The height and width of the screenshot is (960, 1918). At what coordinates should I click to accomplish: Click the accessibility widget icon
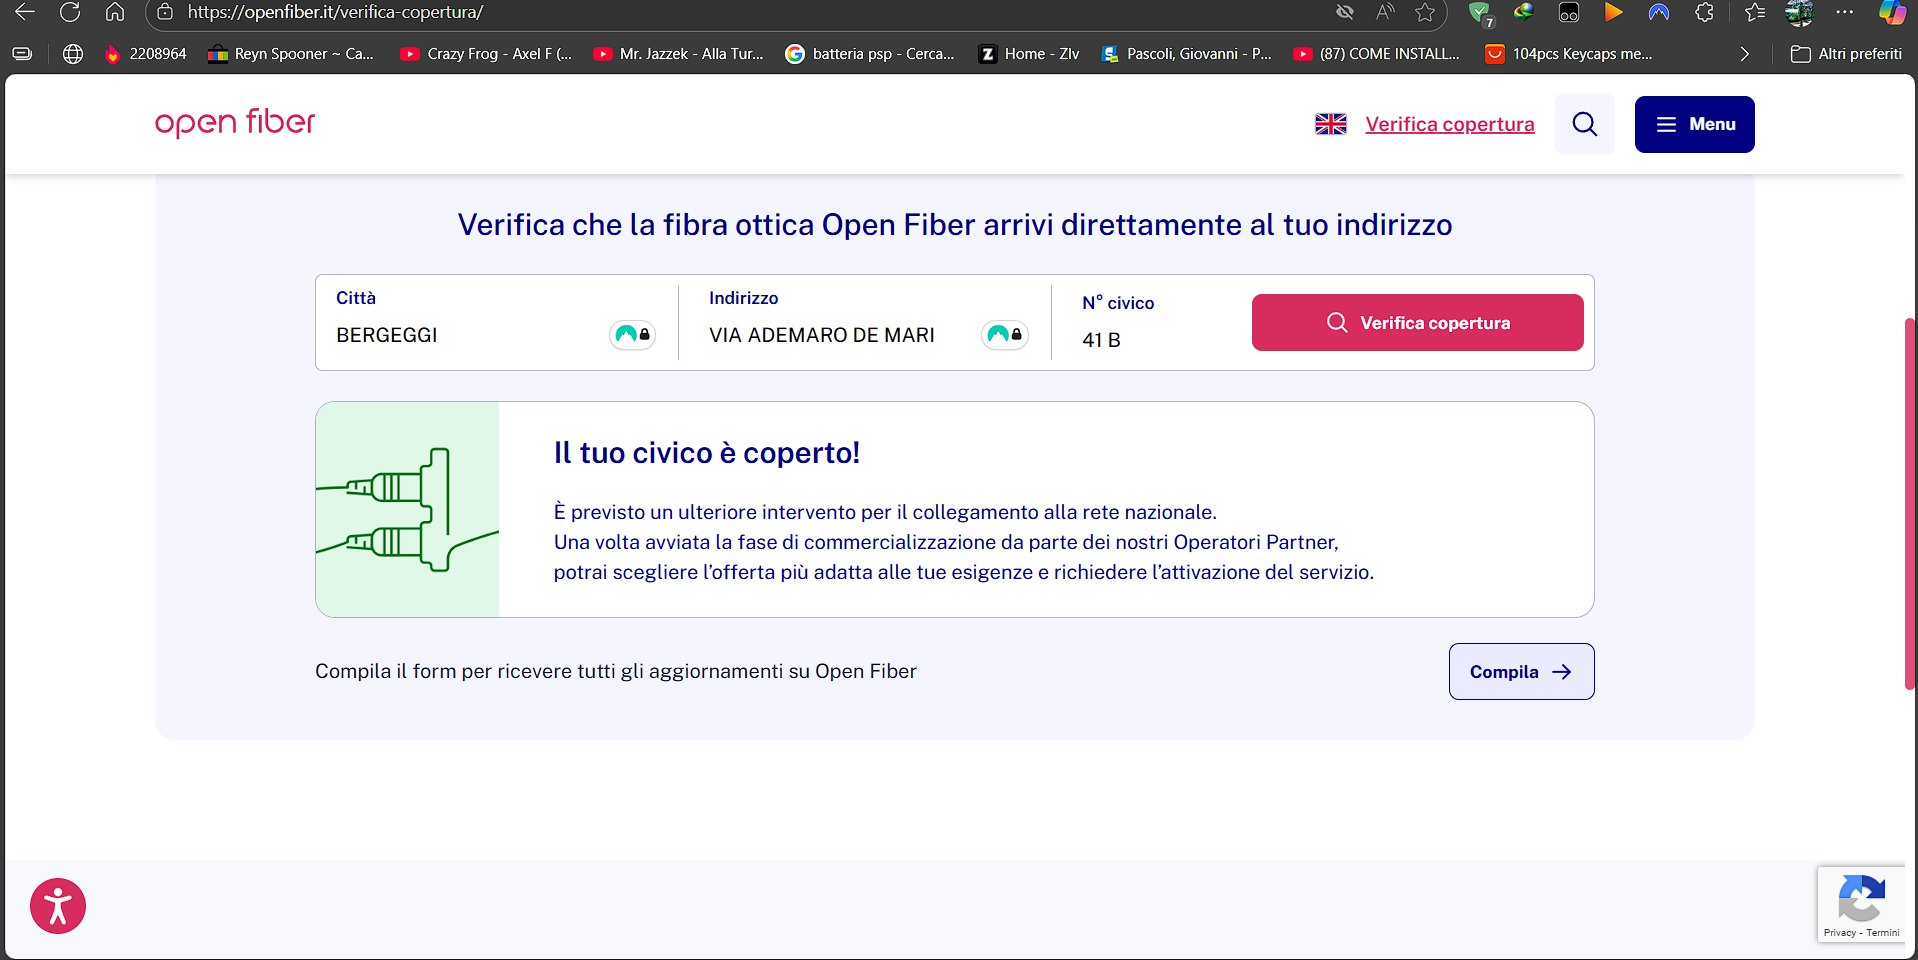coord(58,906)
